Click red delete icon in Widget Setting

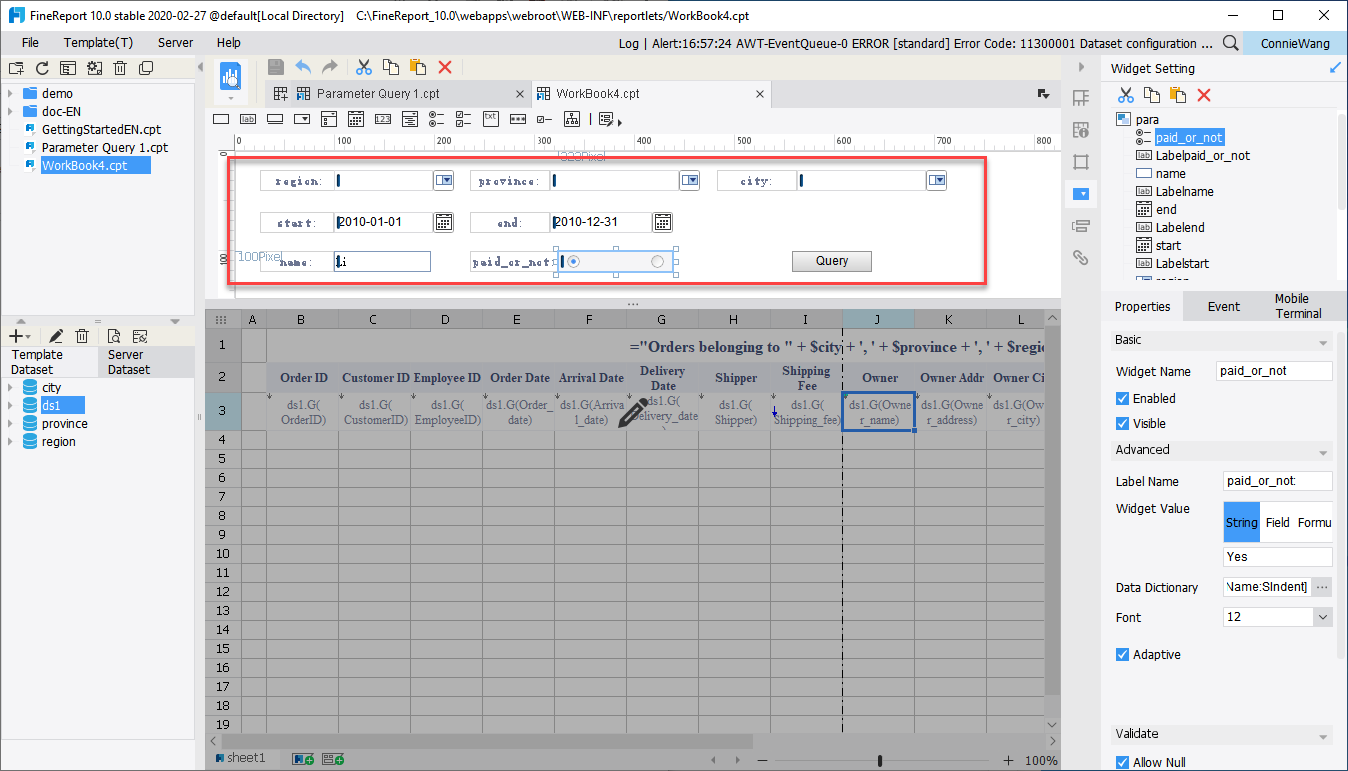tap(1204, 95)
